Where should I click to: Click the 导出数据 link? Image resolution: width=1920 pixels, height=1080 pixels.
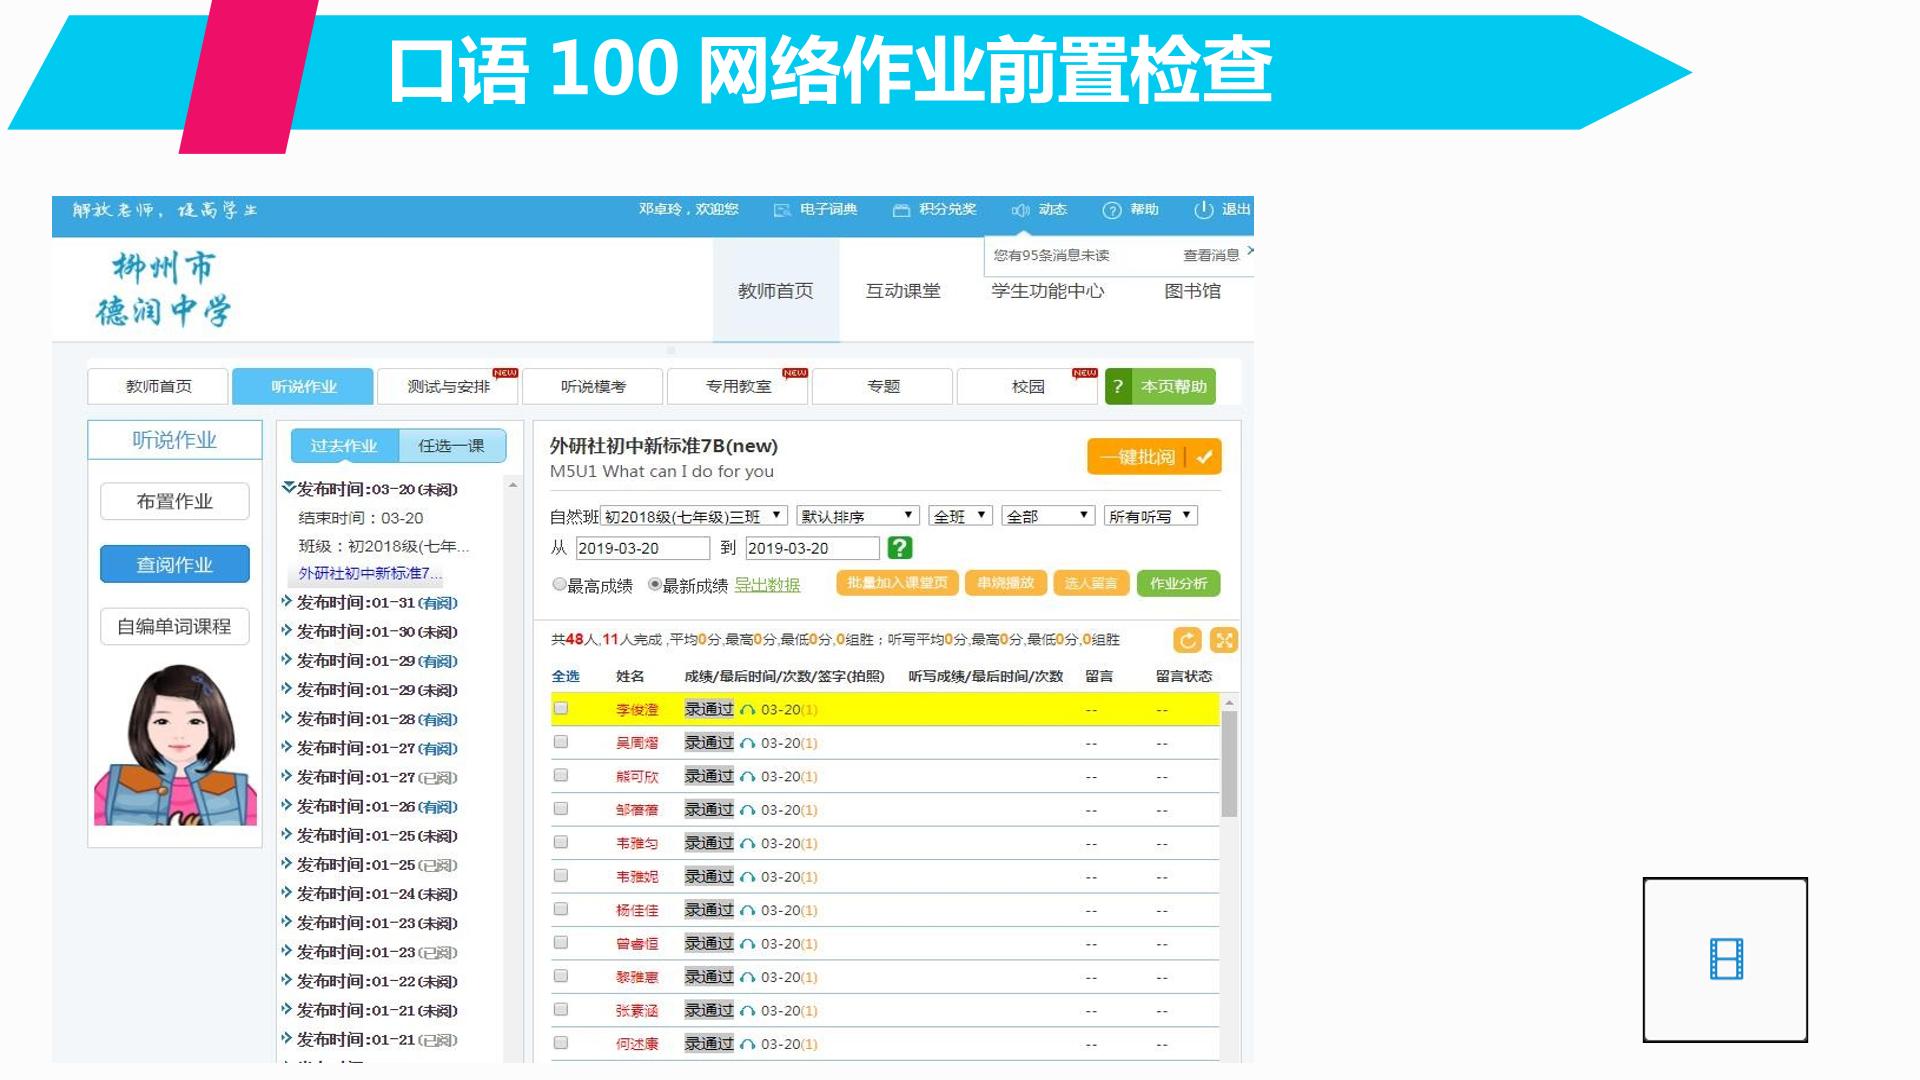coord(767,585)
